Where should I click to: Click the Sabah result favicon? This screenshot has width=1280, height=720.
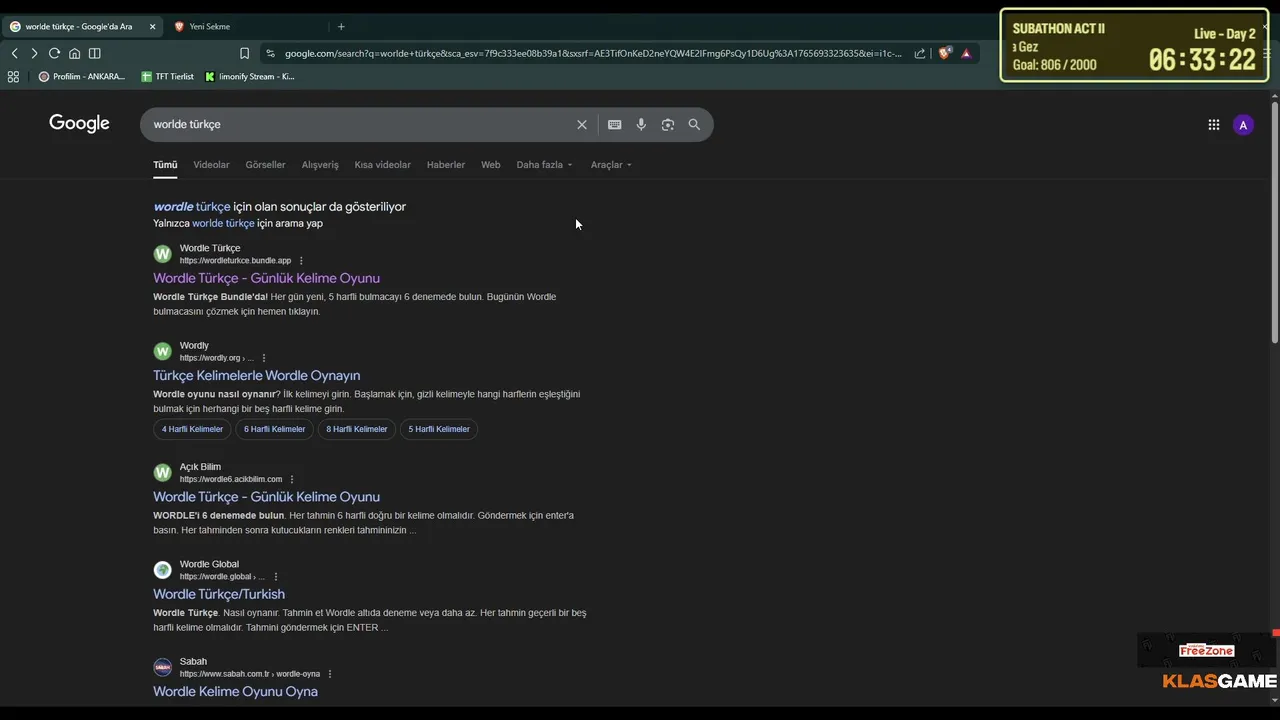pos(162,667)
